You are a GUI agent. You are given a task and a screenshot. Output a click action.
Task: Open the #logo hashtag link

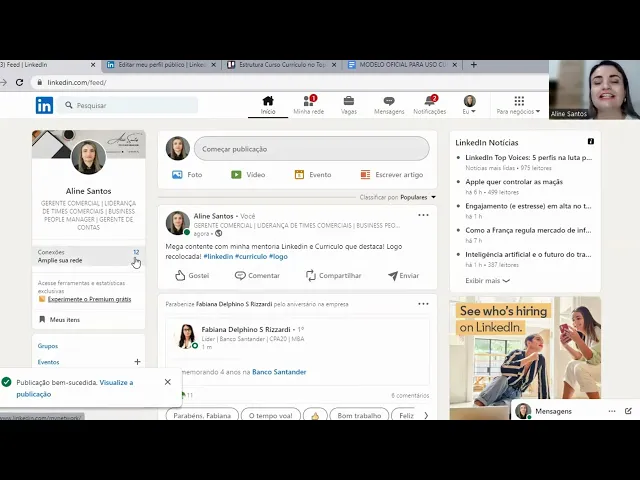pyautogui.click(x=278, y=256)
